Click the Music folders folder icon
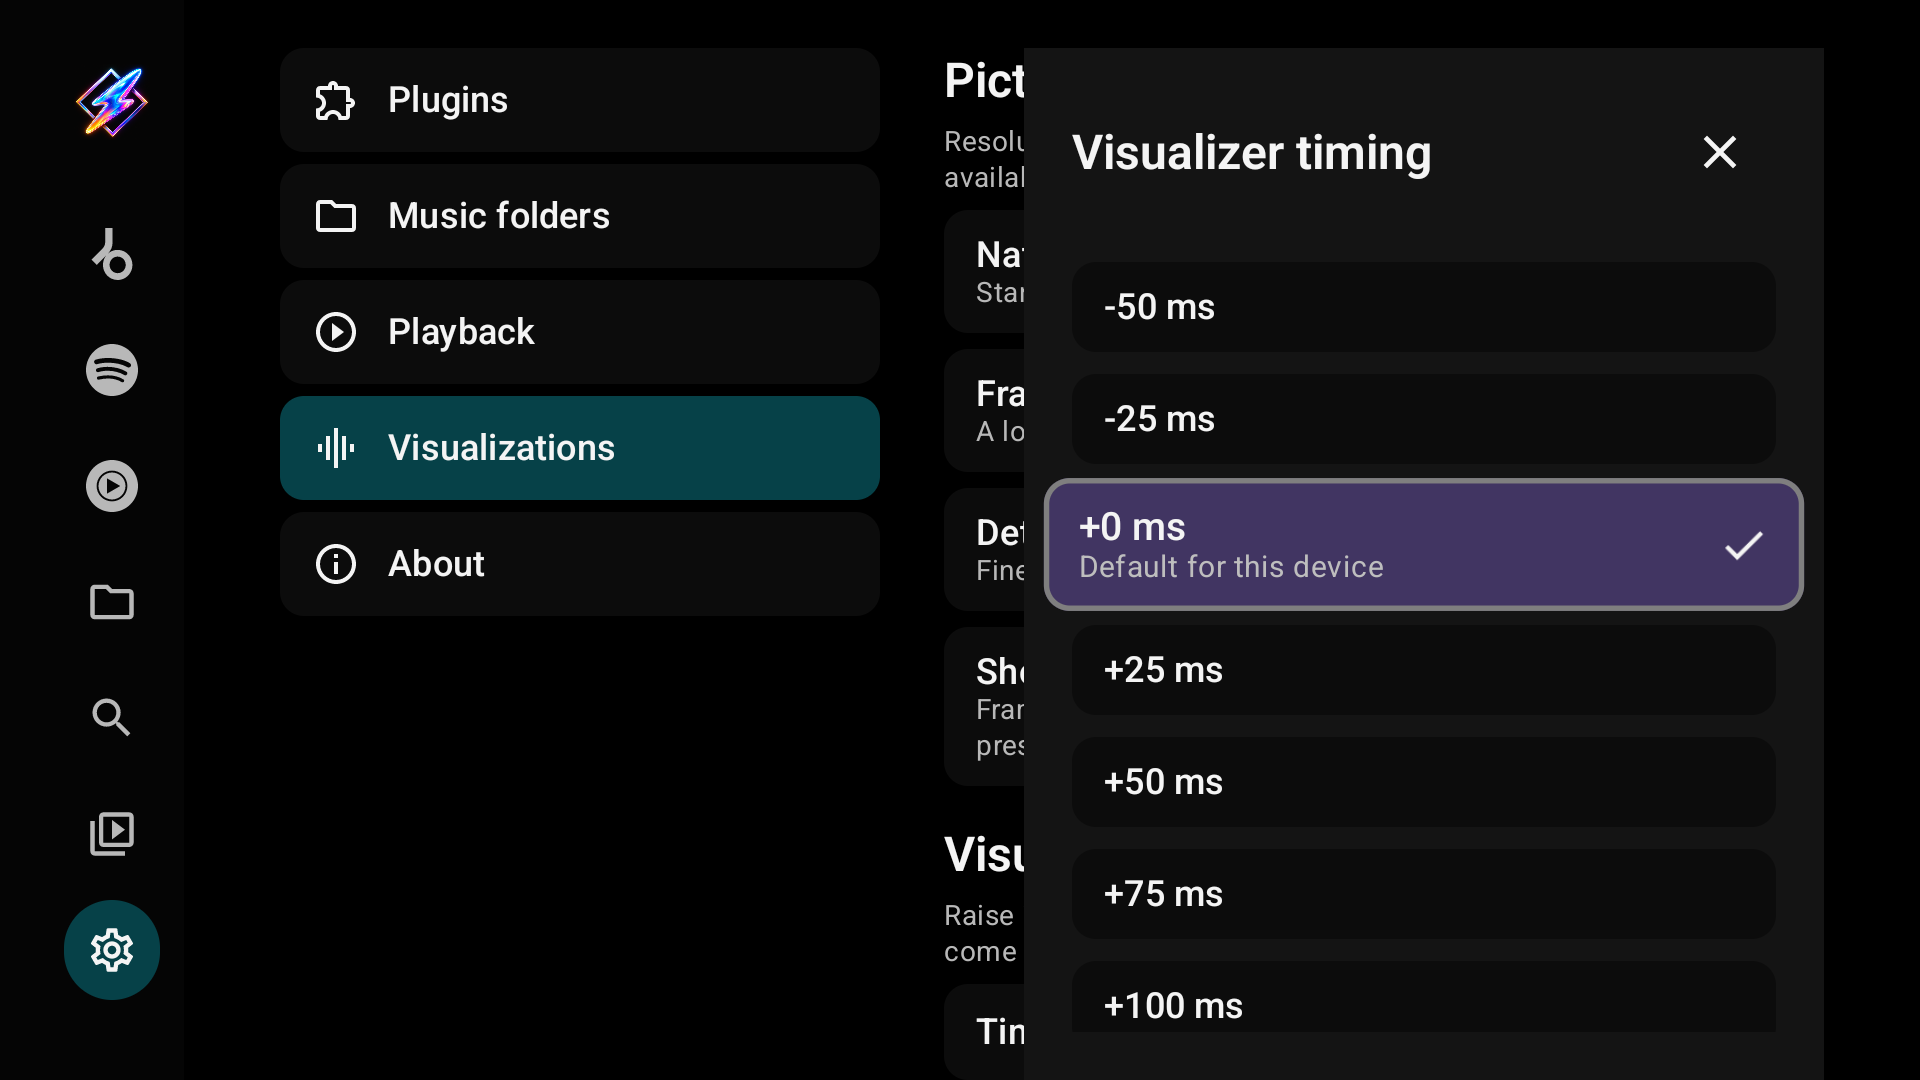Image resolution: width=1920 pixels, height=1080 pixels. [335, 216]
